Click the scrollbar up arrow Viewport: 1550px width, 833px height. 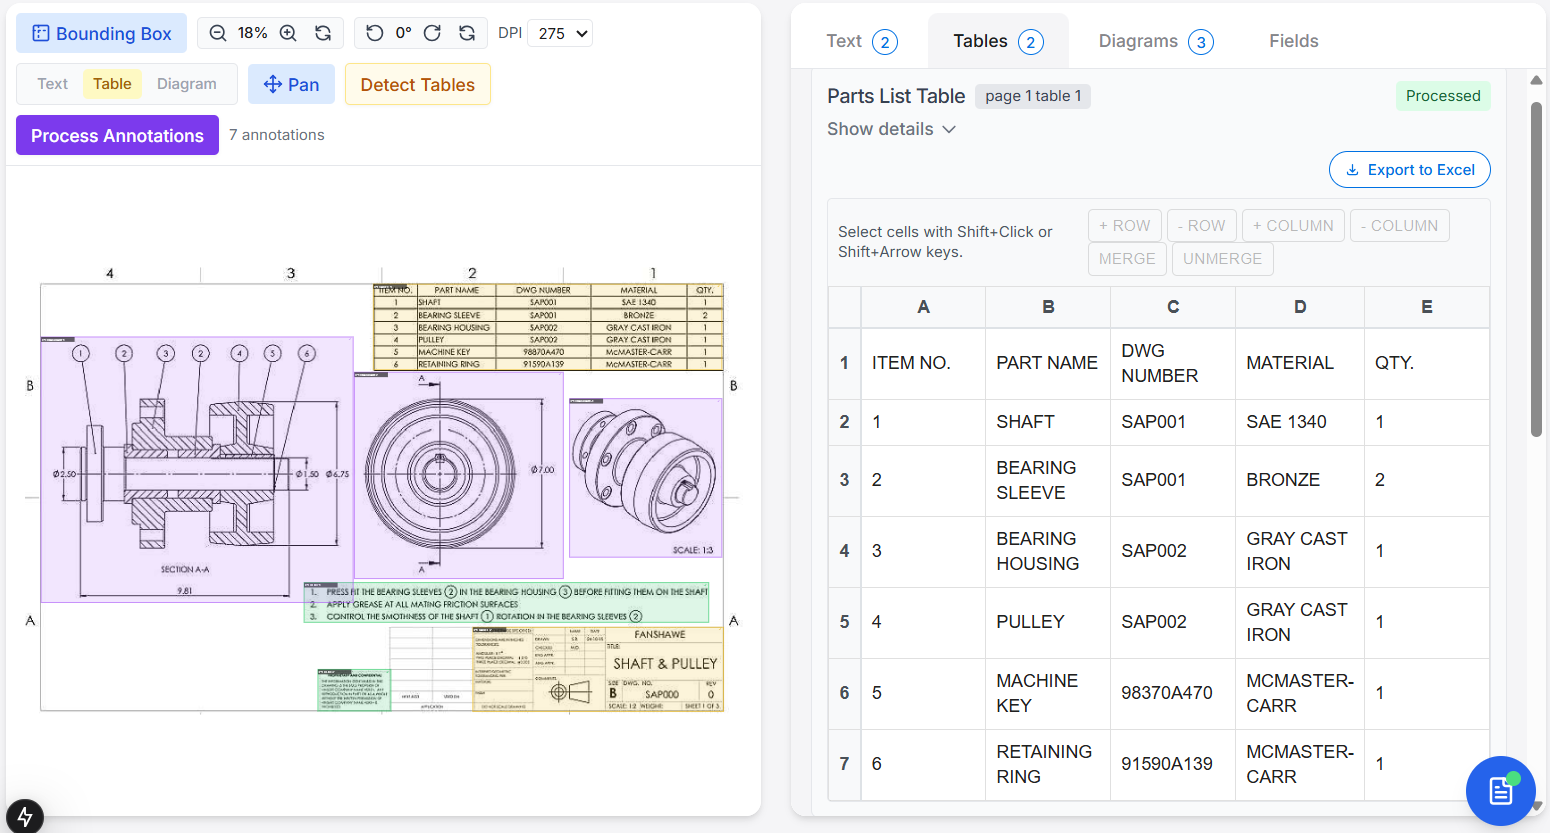point(1536,79)
